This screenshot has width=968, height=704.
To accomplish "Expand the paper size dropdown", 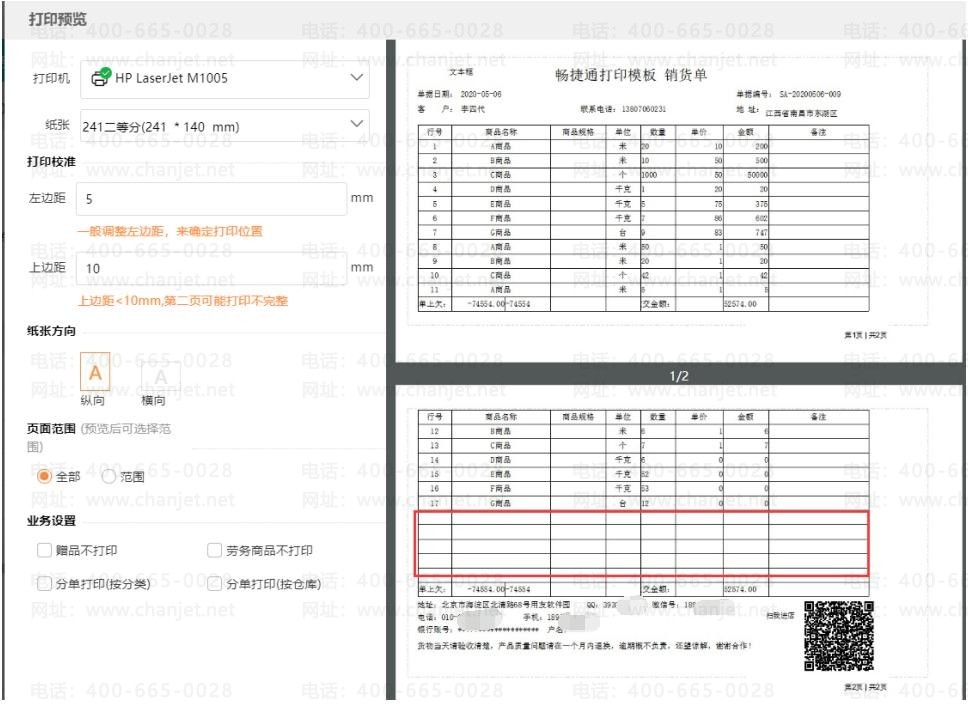I will pyautogui.click(x=356, y=124).
